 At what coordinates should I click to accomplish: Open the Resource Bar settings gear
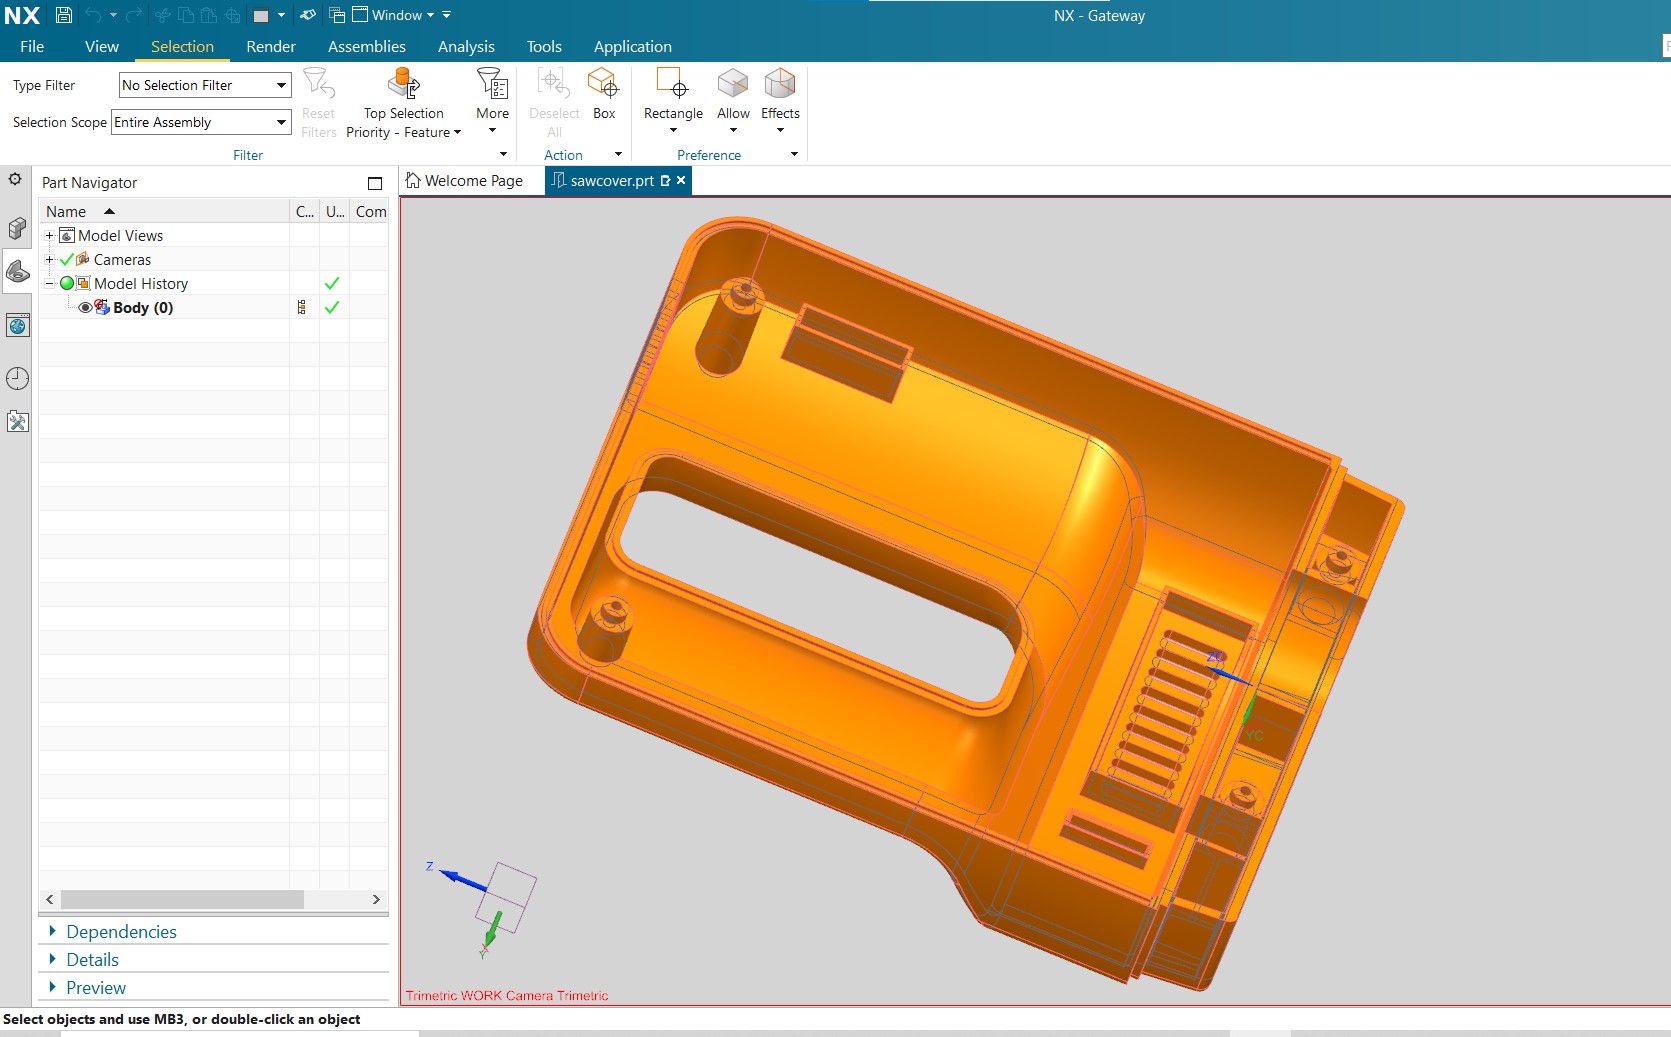15,179
